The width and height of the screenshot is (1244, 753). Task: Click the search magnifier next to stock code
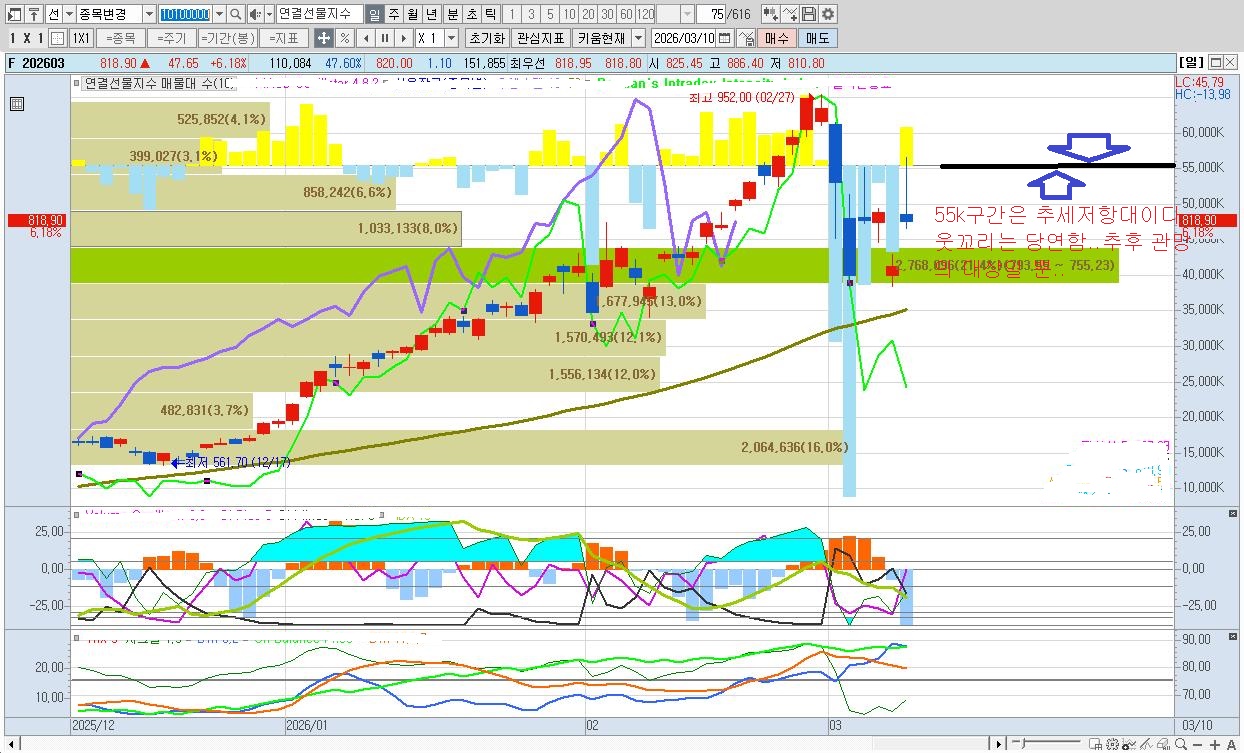235,14
